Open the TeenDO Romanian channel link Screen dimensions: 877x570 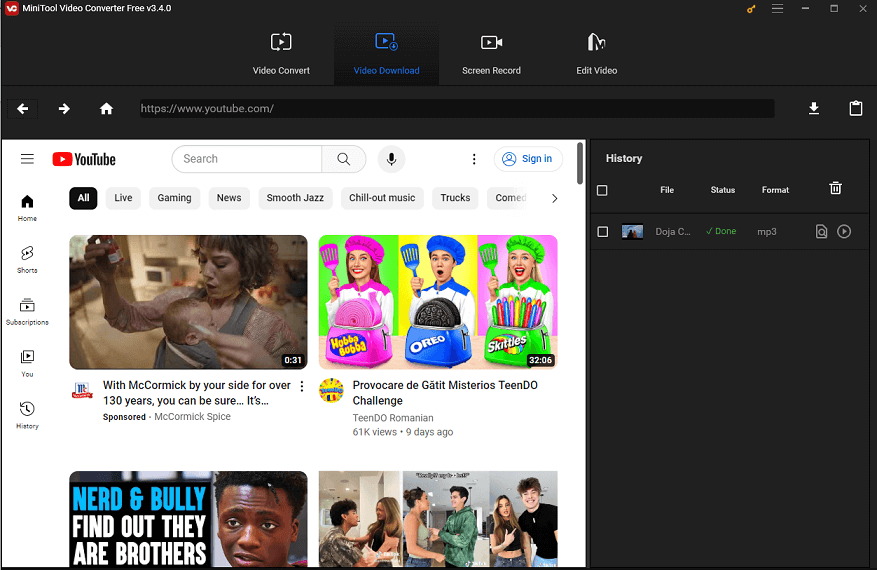point(393,418)
